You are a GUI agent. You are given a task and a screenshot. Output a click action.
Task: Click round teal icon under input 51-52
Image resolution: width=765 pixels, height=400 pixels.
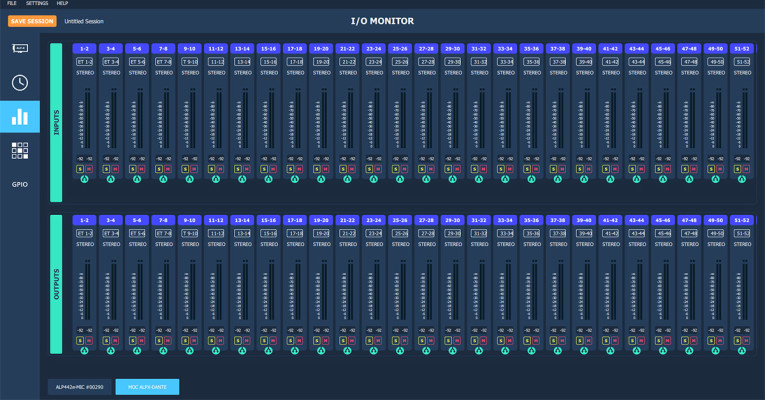point(741,180)
